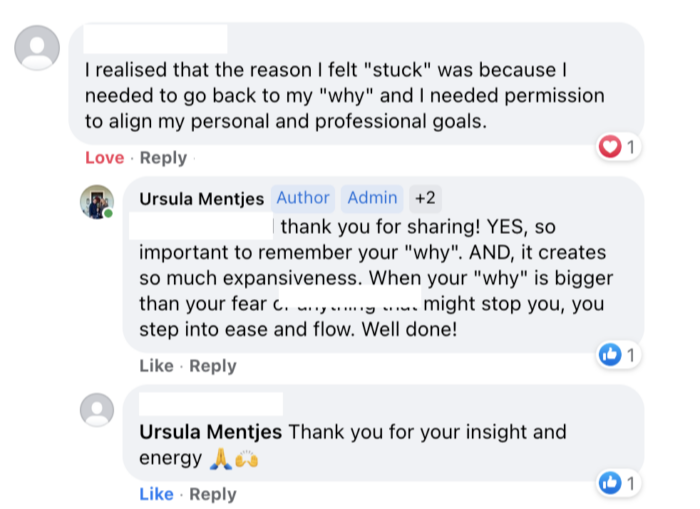Viewport: 700px width, 509px height.
Task: Click the reaction count on first comment
Action: [x=631, y=148]
